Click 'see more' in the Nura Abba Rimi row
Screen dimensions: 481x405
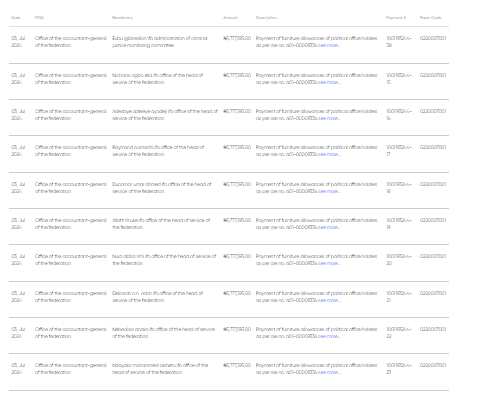[x=329, y=263]
